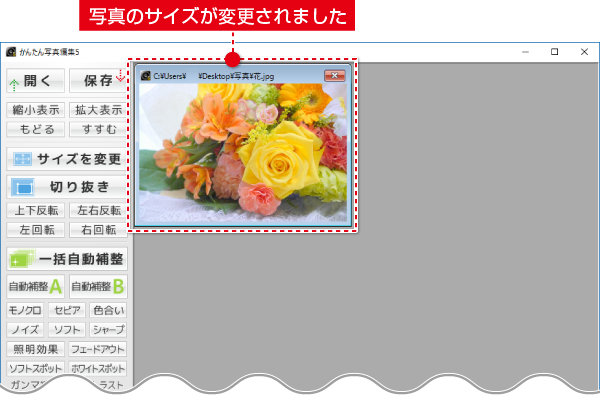This screenshot has width=600, height=402.
Task: Flip vertically with 上下反転
Action: pyautogui.click(x=36, y=210)
